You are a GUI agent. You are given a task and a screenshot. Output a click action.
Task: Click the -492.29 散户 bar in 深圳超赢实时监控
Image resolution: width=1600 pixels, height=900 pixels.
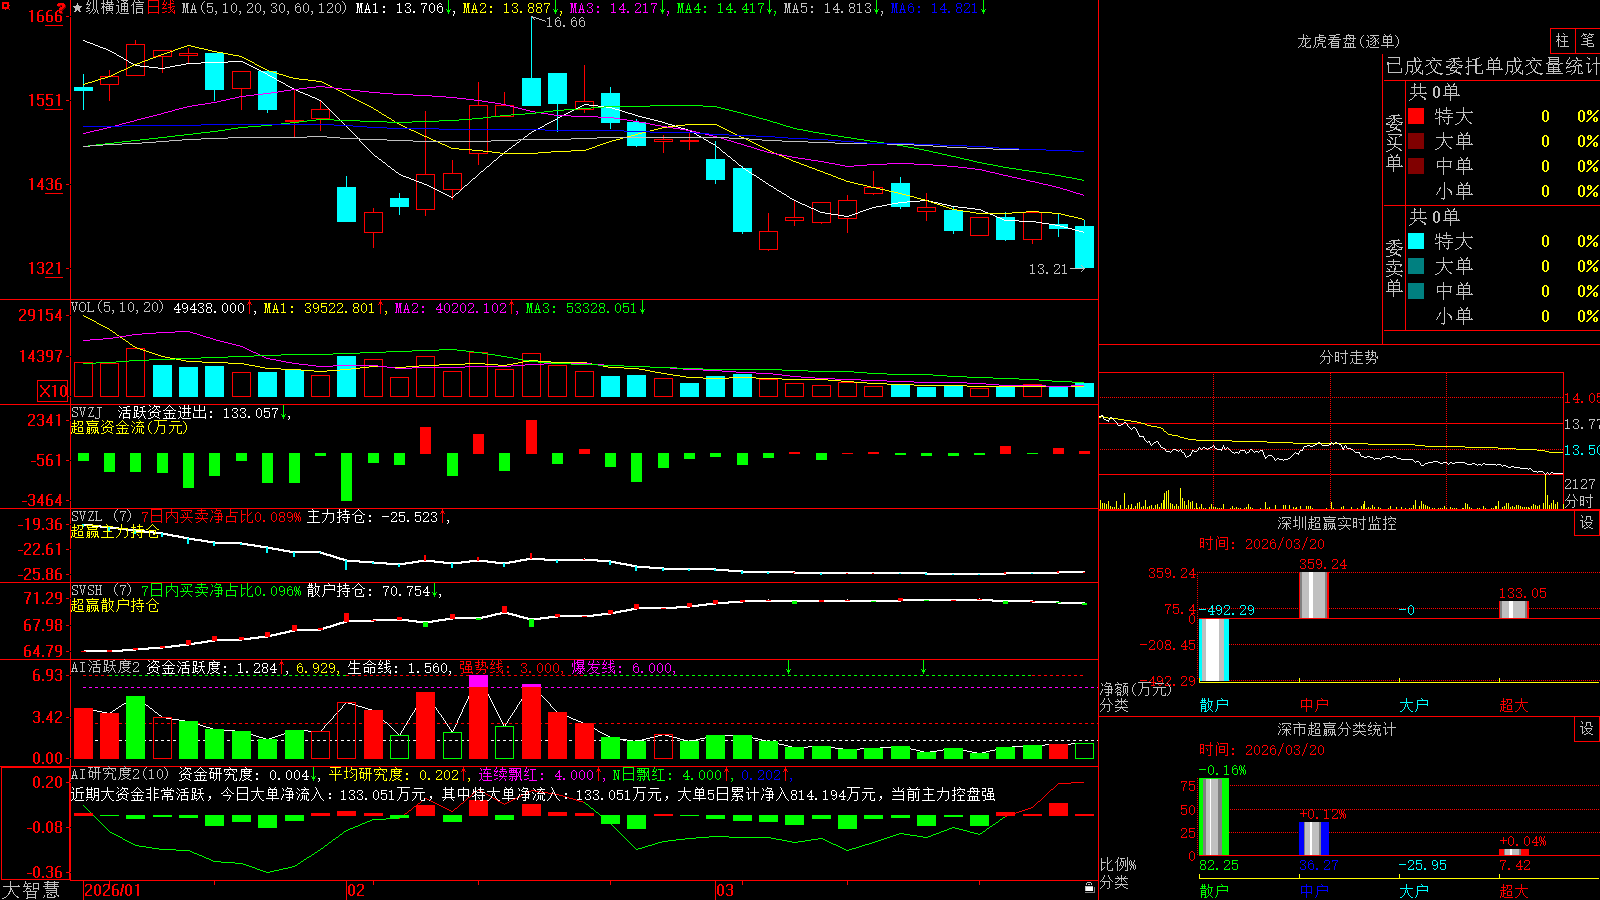point(1214,650)
